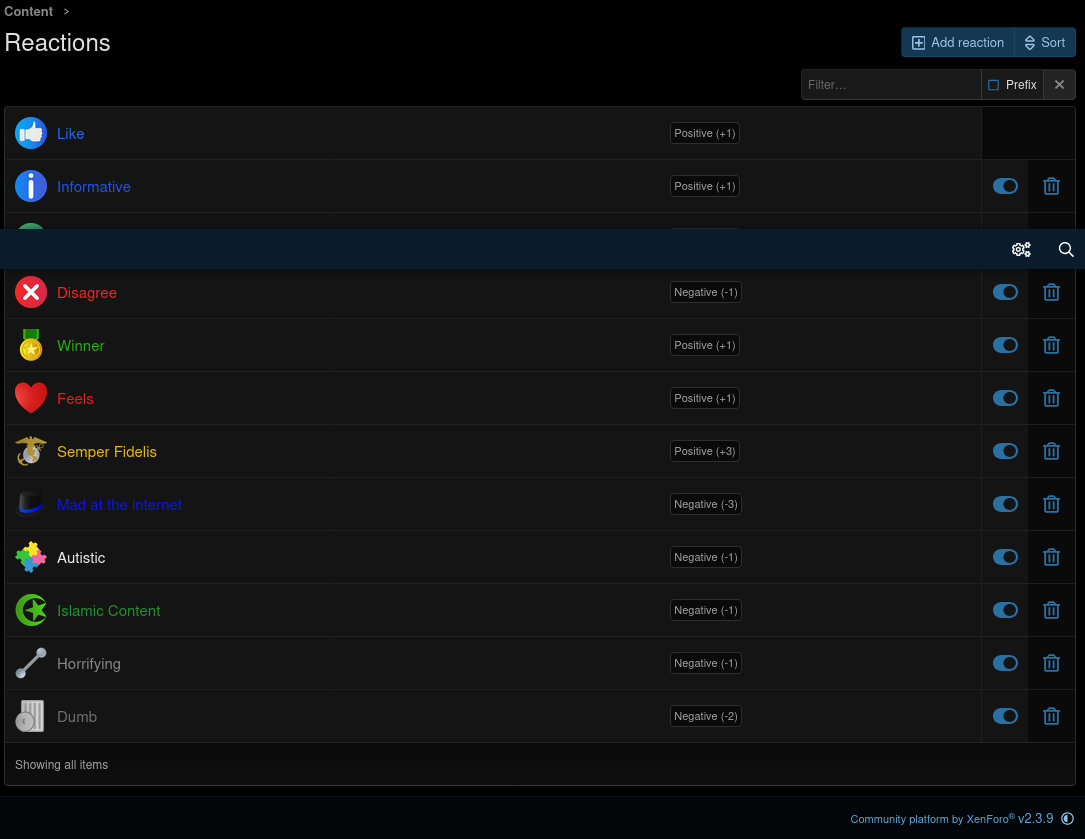Viewport: 1085px width, 839px height.
Task: Delete the Horrifying reaction
Action: point(1051,663)
